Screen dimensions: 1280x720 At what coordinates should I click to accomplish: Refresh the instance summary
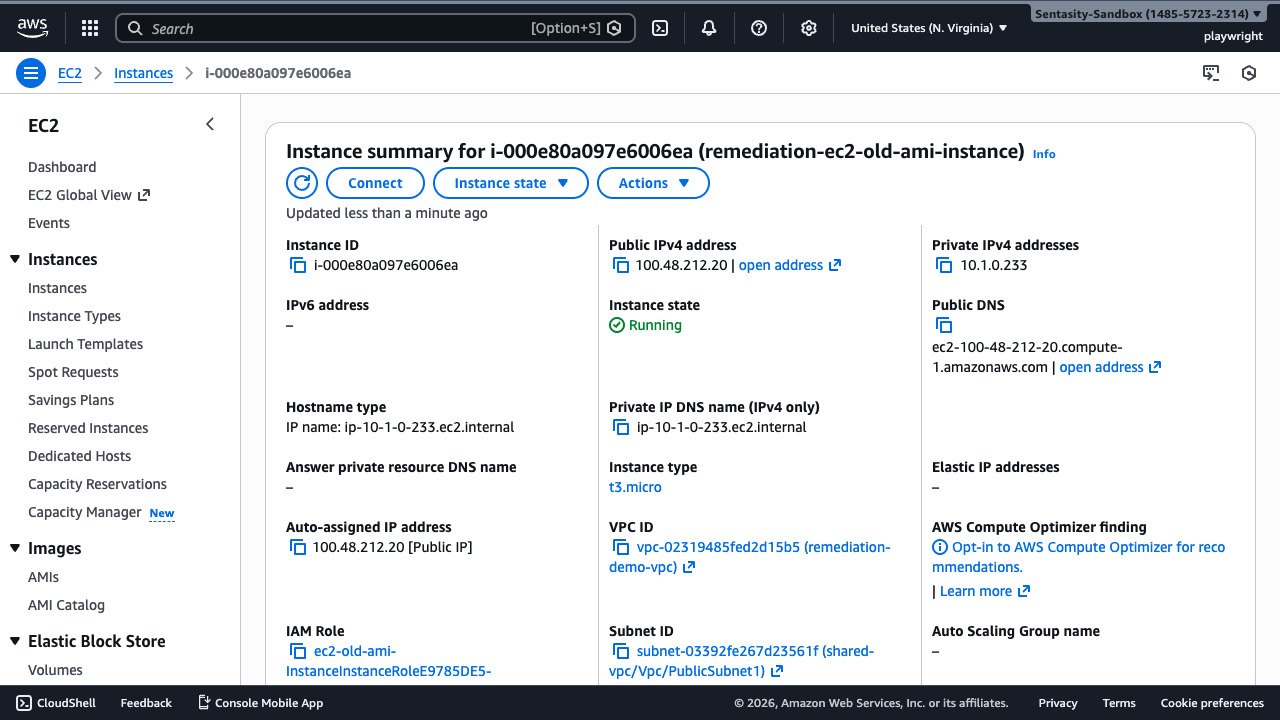(302, 183)
